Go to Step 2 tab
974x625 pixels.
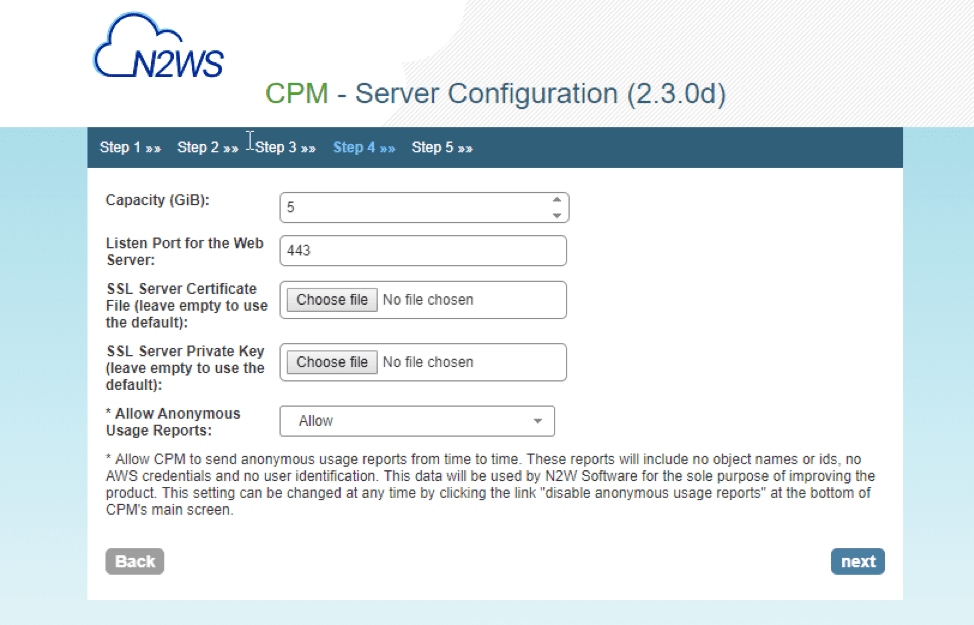point(207,148)
